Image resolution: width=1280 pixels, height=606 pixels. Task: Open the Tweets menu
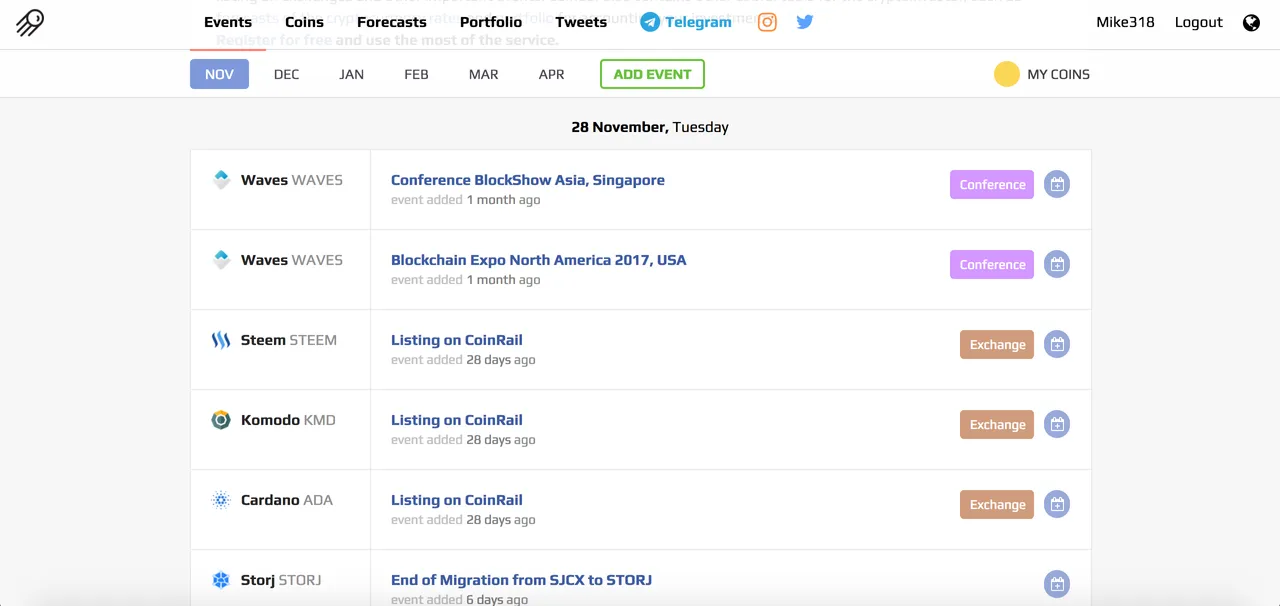(581, 22)
